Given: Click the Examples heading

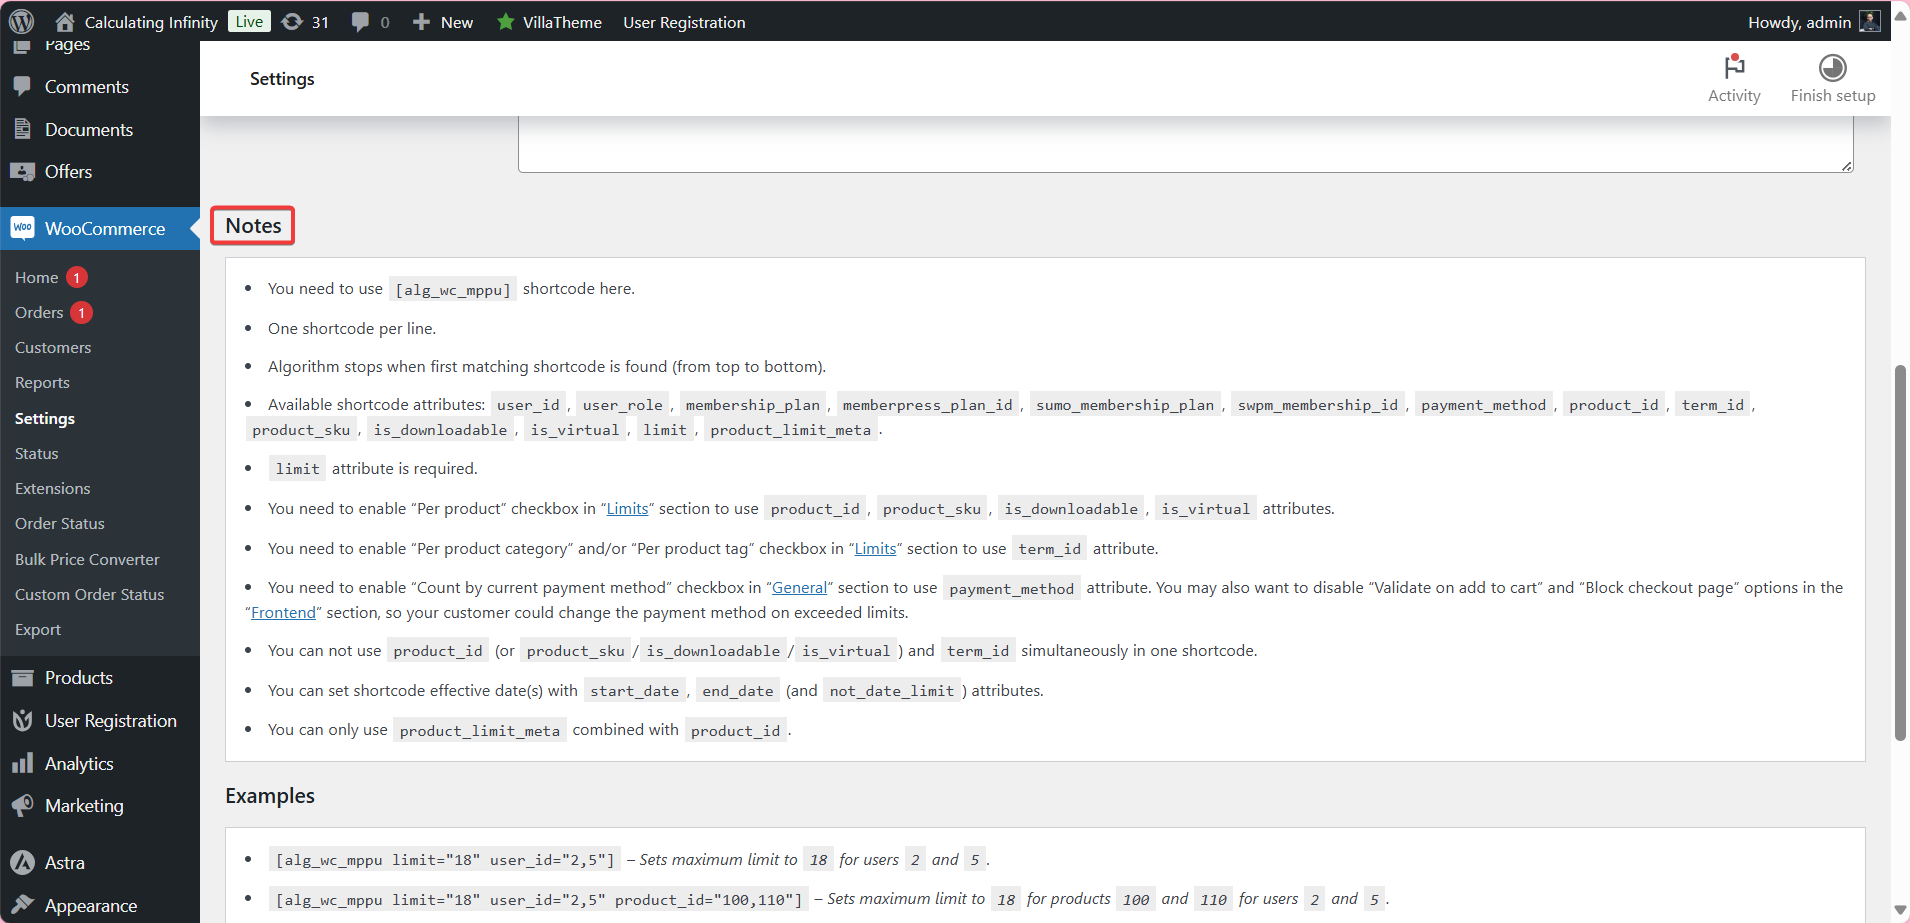Looking at the screenshot, I should click(270, 796).
